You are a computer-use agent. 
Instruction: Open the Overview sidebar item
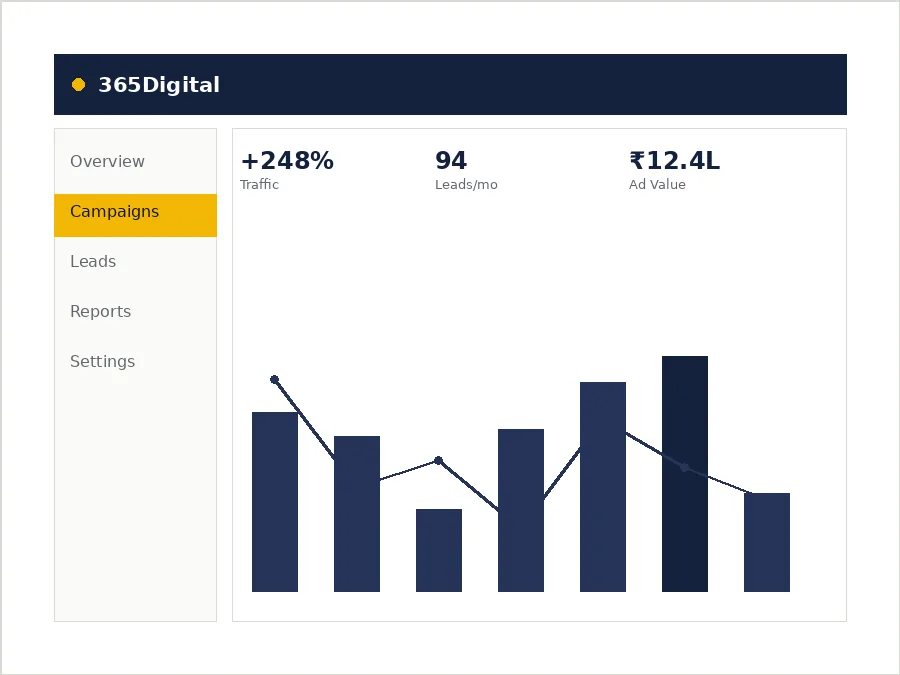[x=135, y=161]
